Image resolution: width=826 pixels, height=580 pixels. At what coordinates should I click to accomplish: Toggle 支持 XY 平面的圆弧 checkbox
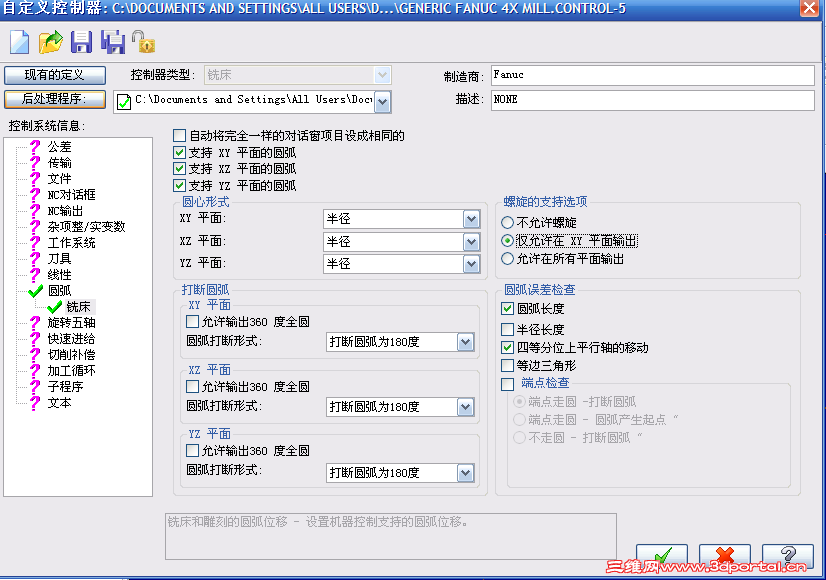tap(179, 153)
